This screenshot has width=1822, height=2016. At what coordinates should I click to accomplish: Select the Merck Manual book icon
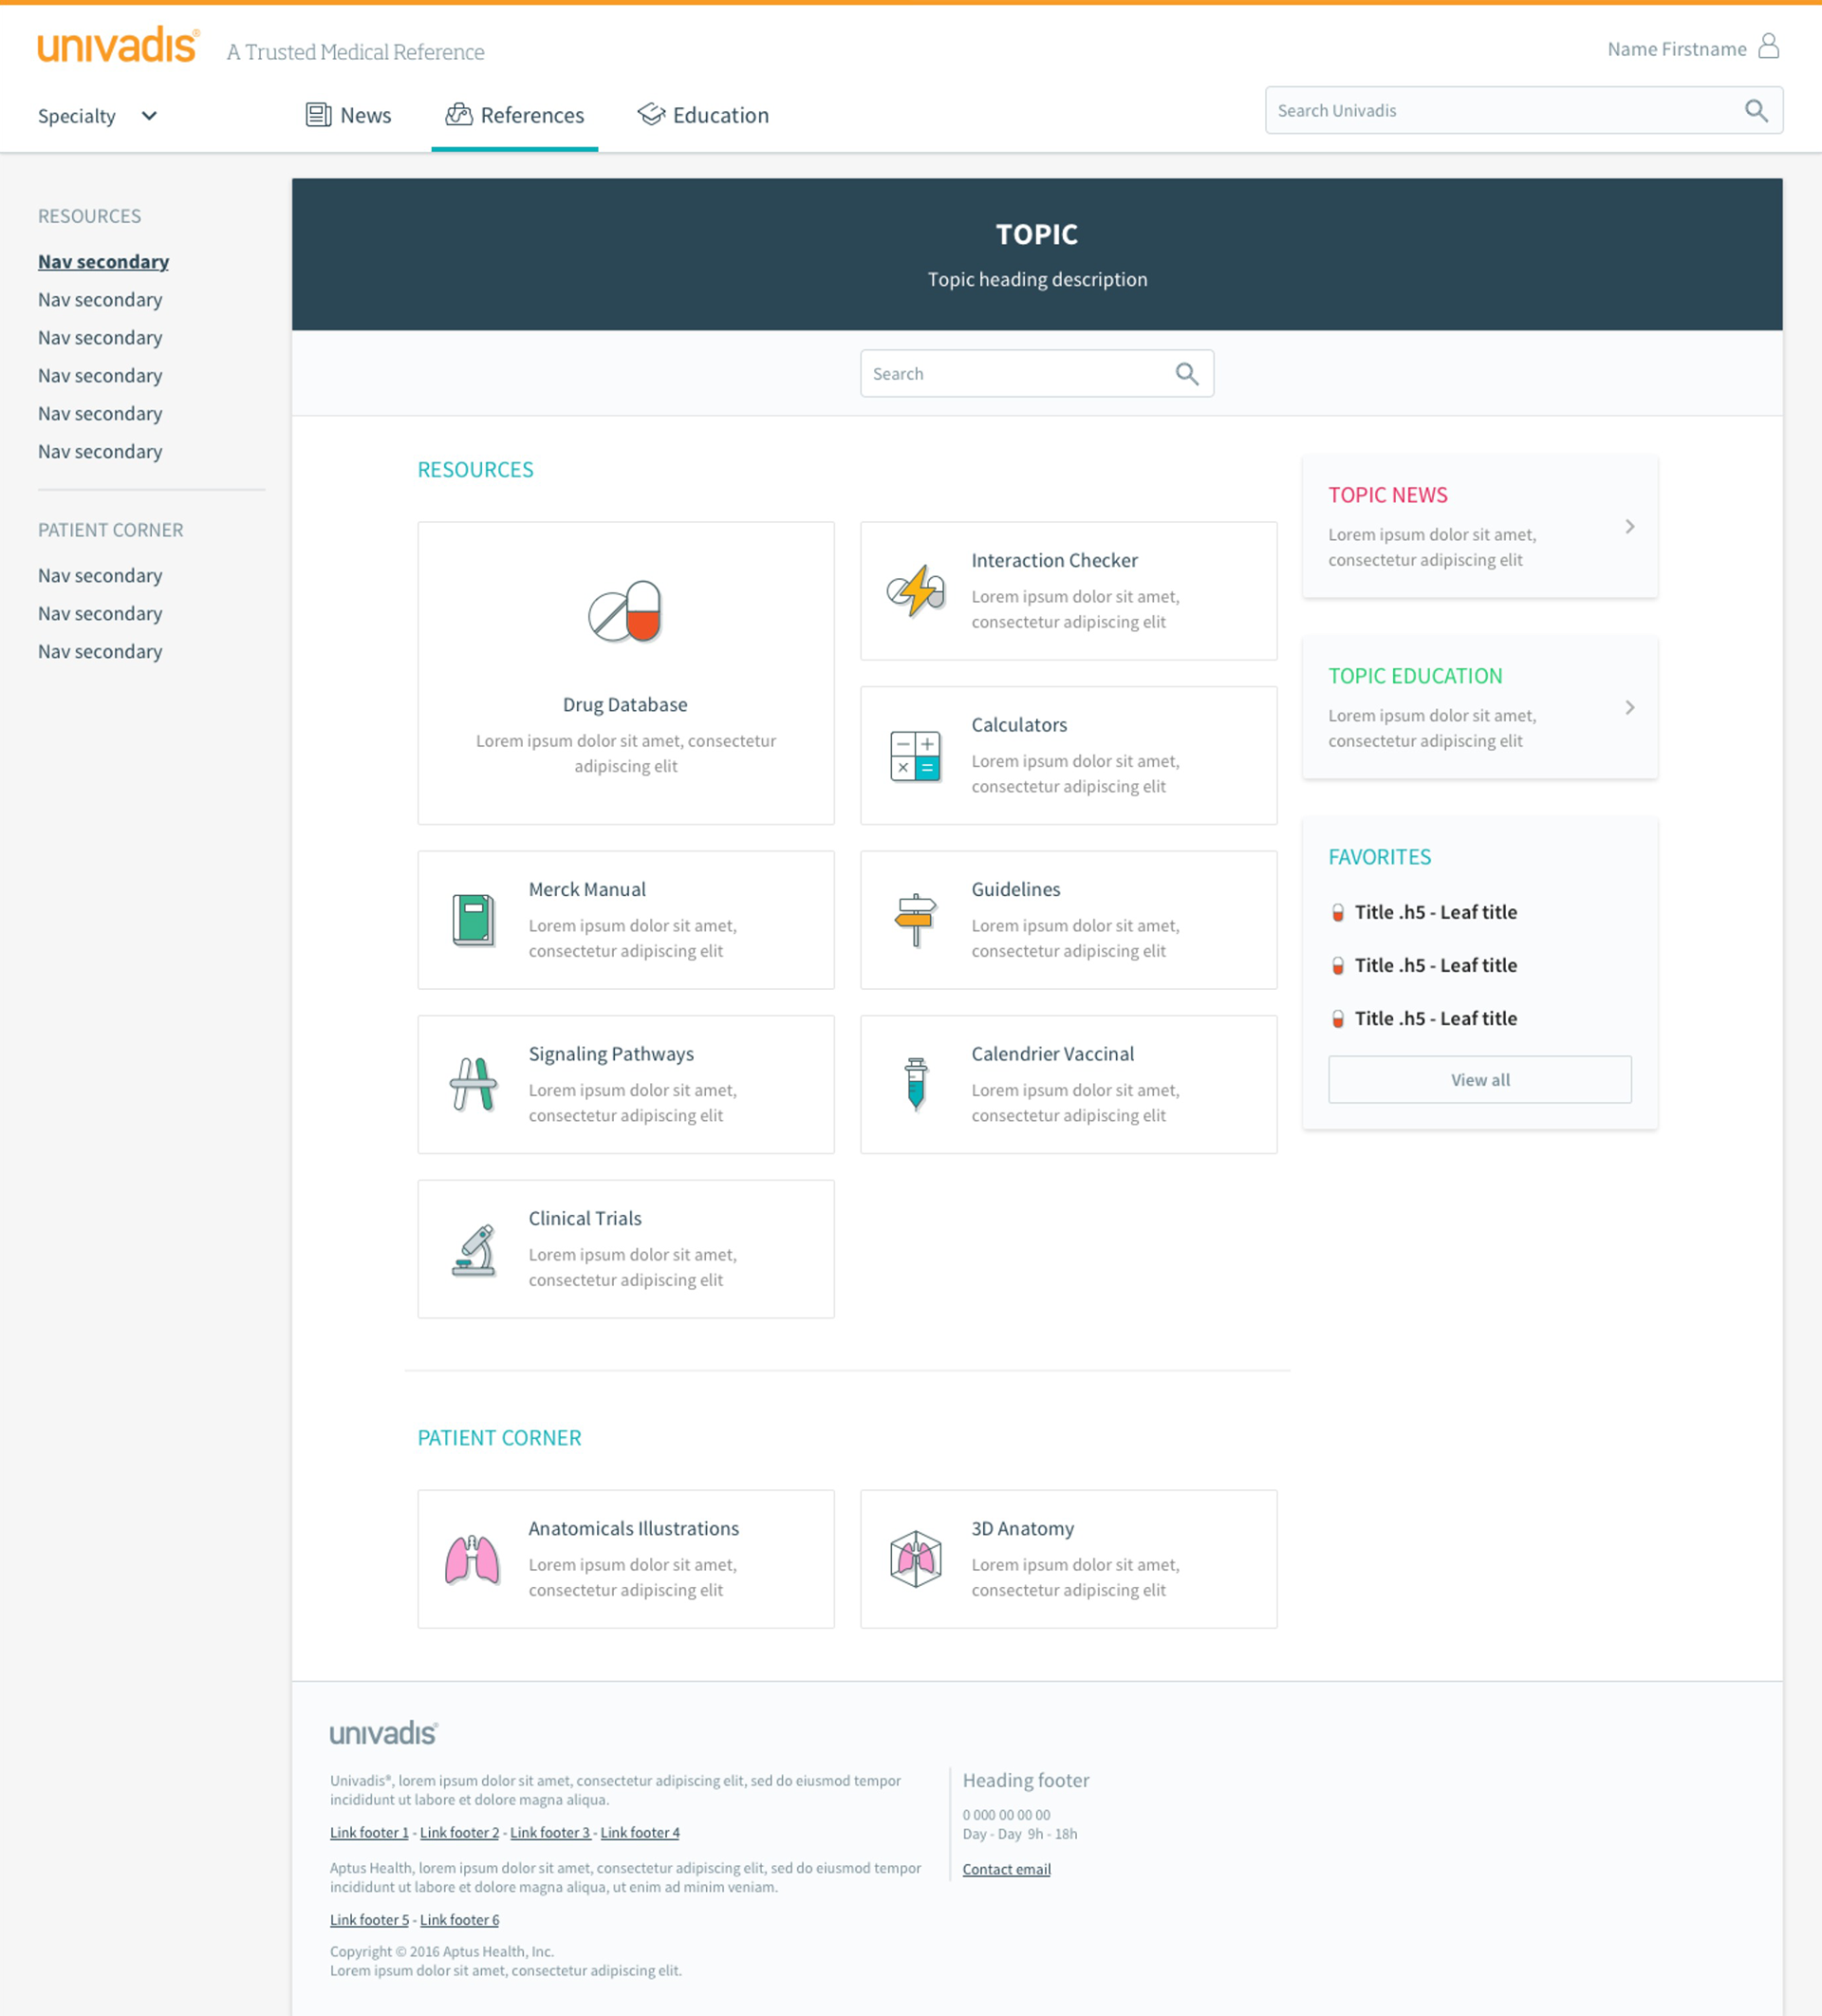(473, 919)
